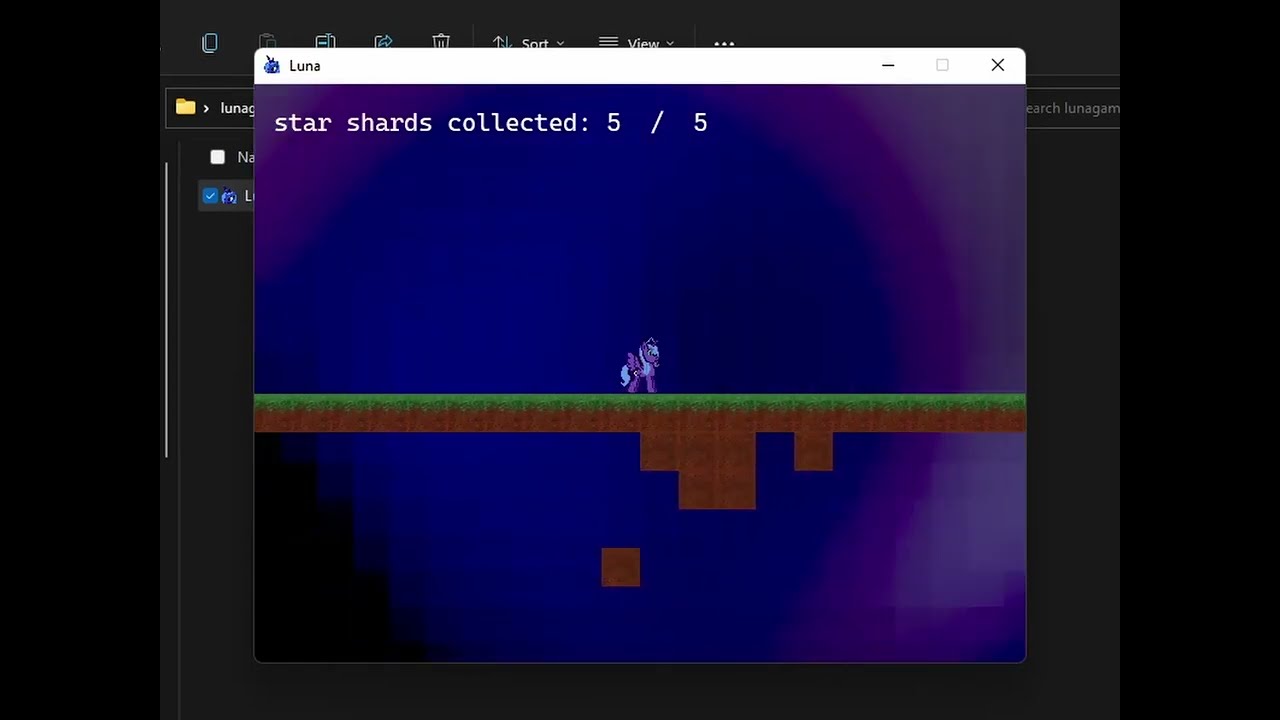Click the "star shards collected" text
The image size is (1280, 720).
click(x=432, y=123)
